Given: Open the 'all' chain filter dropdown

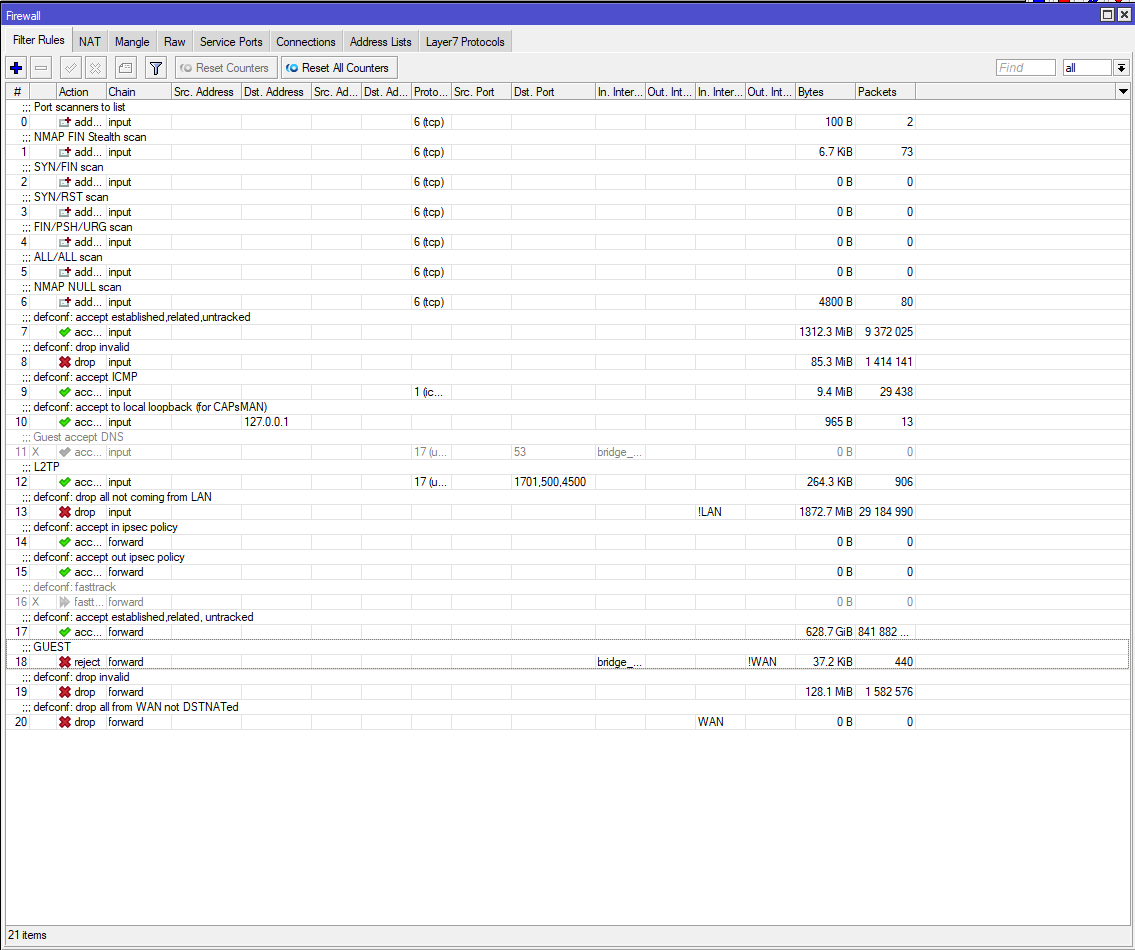Looking at the screenshot, I should point(1121,68).
